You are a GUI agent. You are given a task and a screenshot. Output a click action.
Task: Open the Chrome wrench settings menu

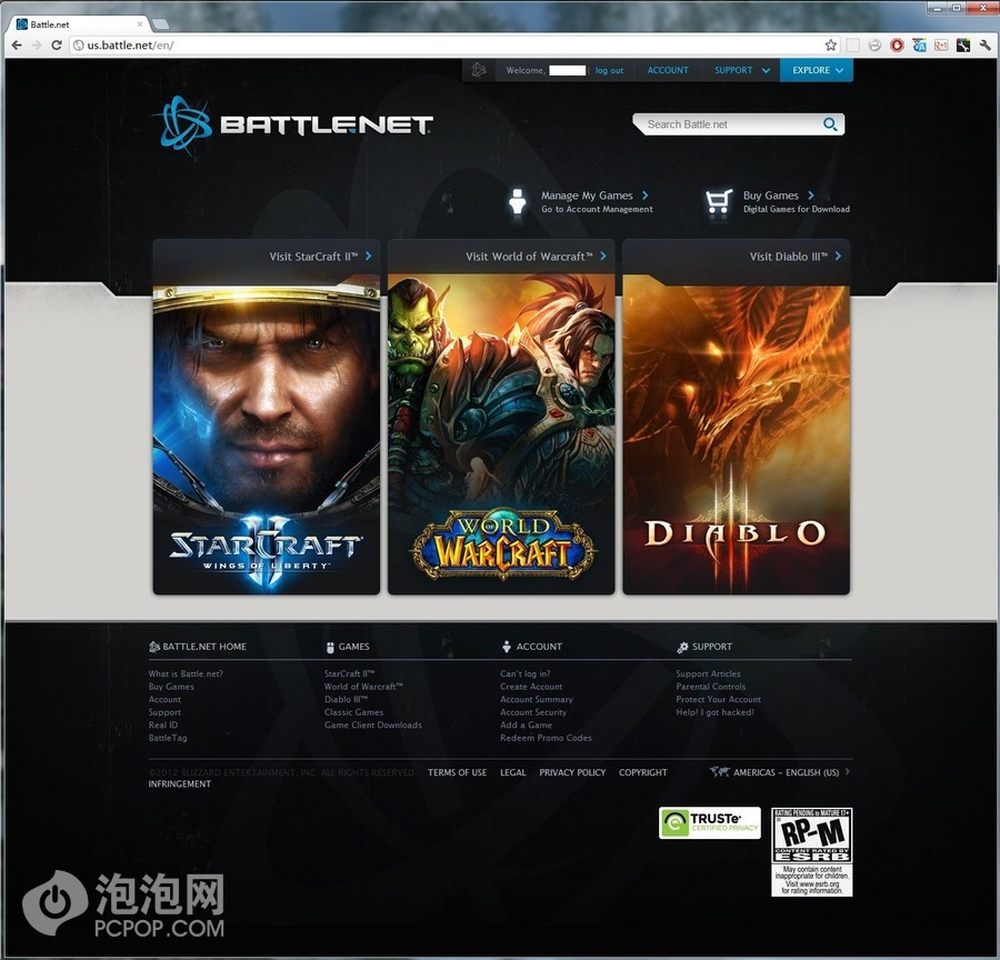[x=985, y=45]
